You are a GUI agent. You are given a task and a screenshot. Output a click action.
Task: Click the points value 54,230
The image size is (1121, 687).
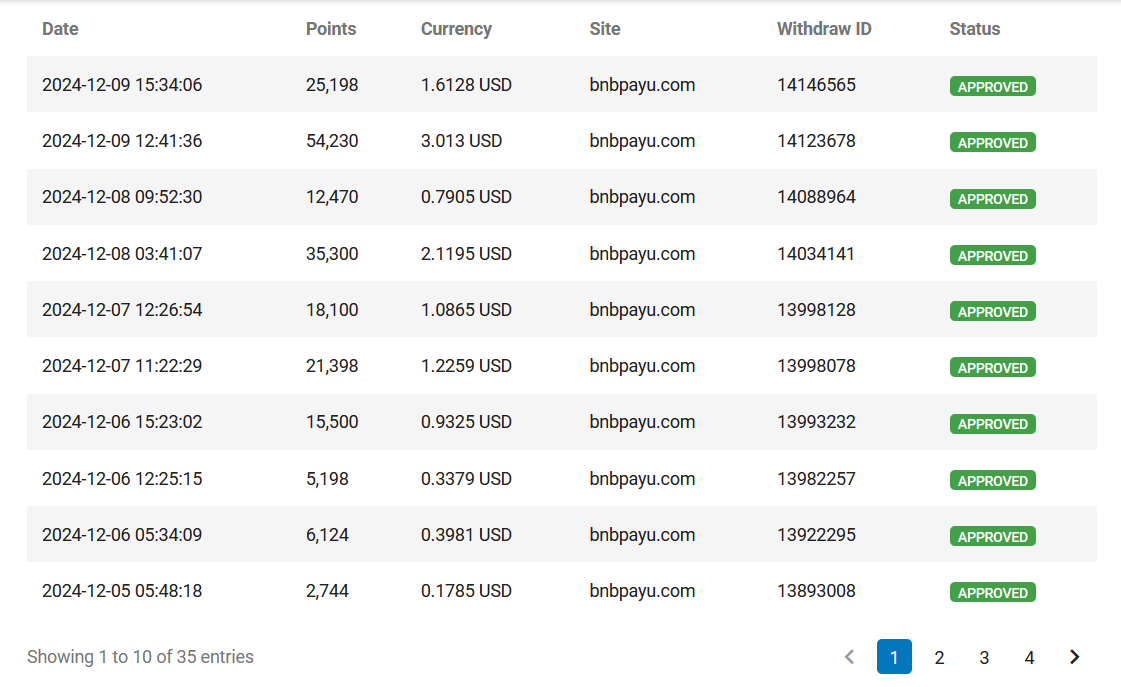point(332,141)
